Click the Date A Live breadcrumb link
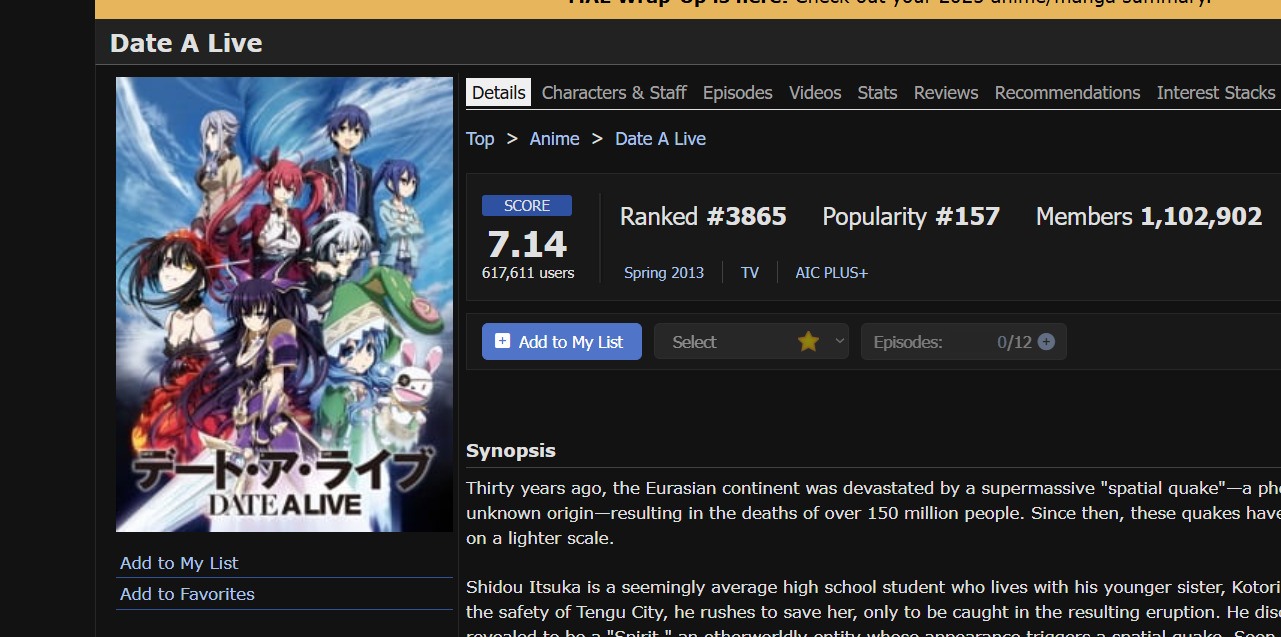This screenshot has width=1281, height=637. pyautogui.click(x=660, y=139)
